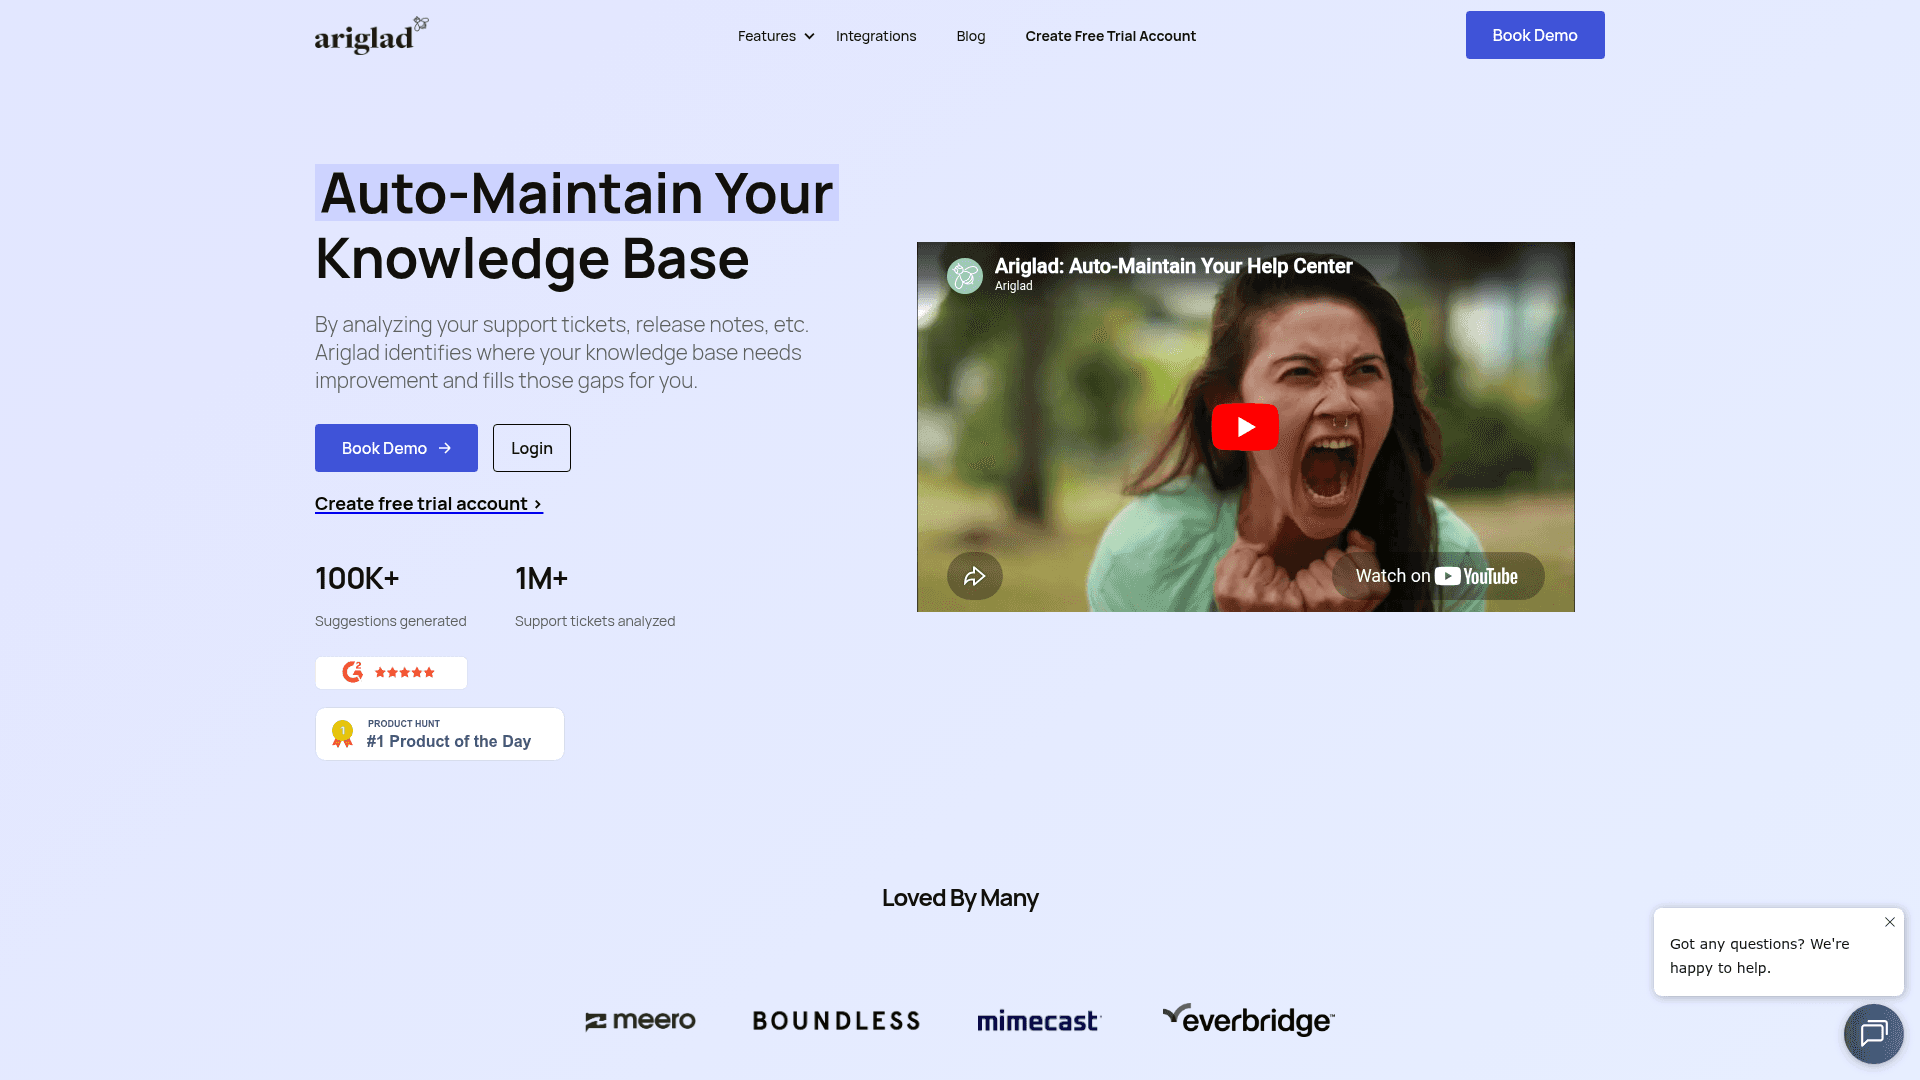The image size is (1920, 1080).
Task: Expand the Features dropdown menu
Action: [x=776, y=36]
